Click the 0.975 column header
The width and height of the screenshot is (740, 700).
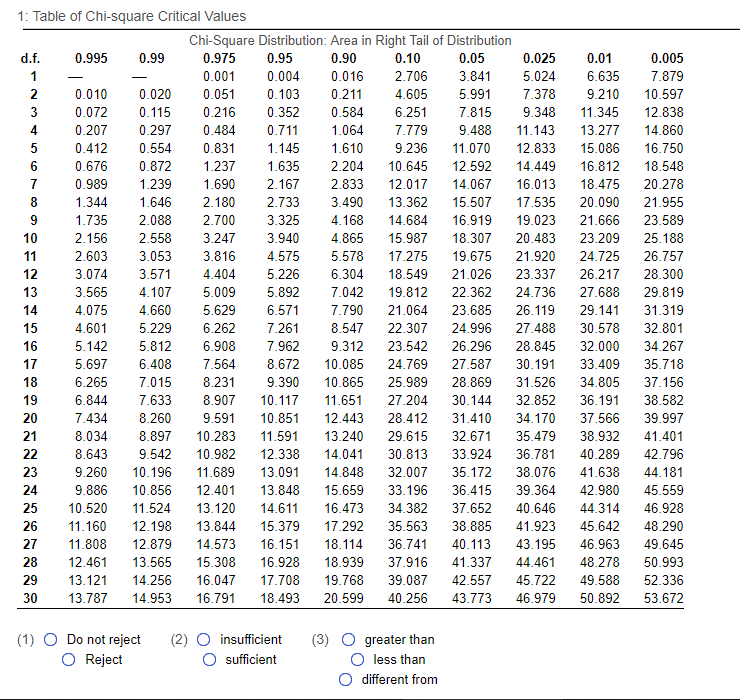pyautogui.click(x=219, y=59)
